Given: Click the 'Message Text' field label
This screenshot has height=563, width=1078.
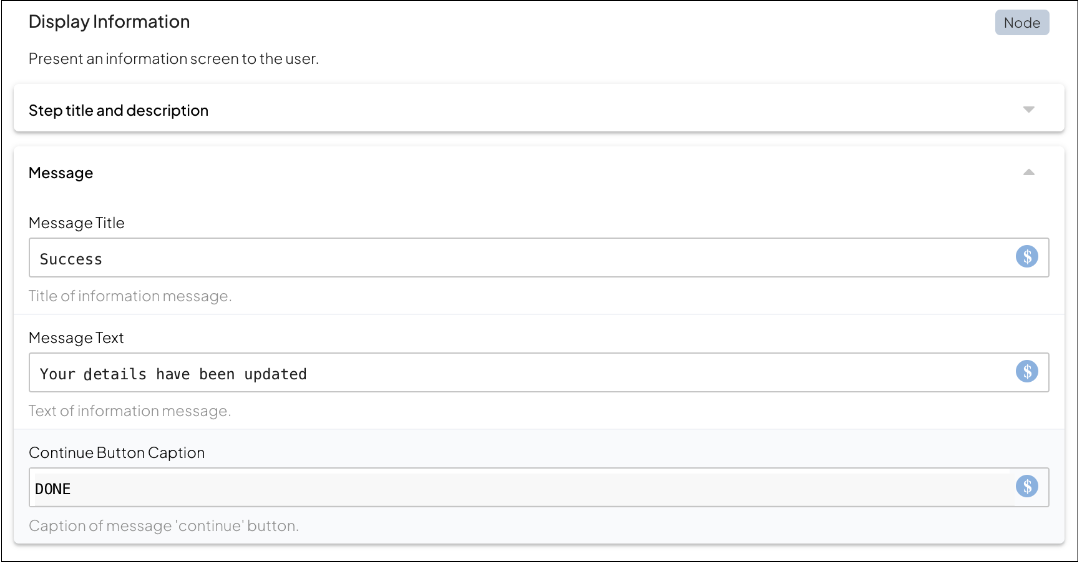Looking at the screenshot, I should click(76, 338).
